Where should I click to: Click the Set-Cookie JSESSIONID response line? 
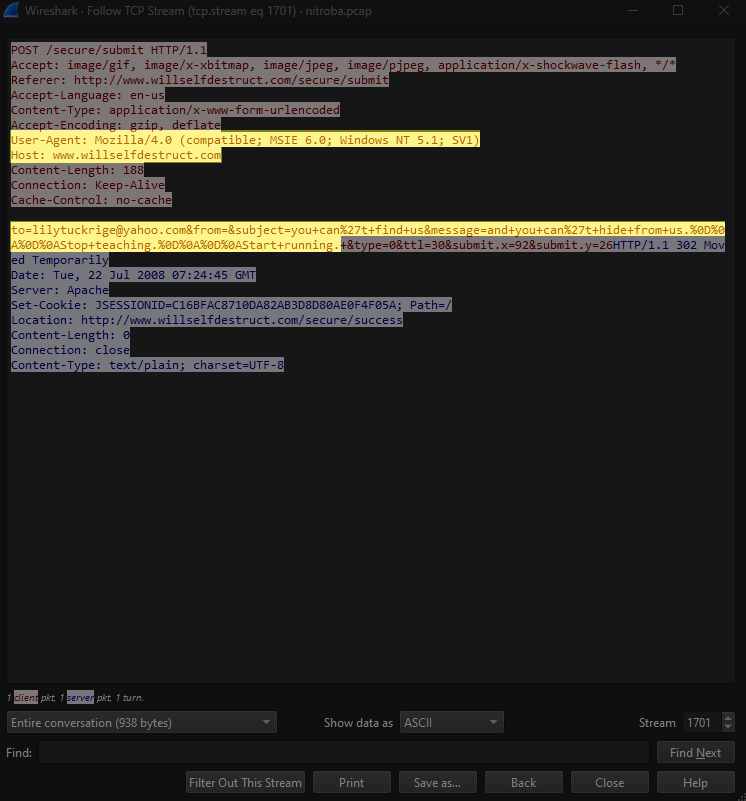[230, 305]
